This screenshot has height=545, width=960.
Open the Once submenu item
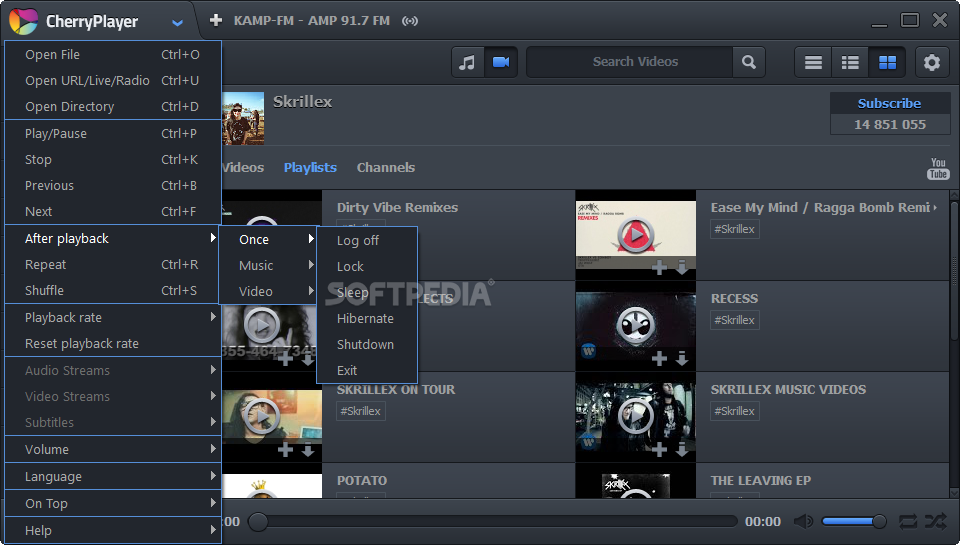pos(268,239)
